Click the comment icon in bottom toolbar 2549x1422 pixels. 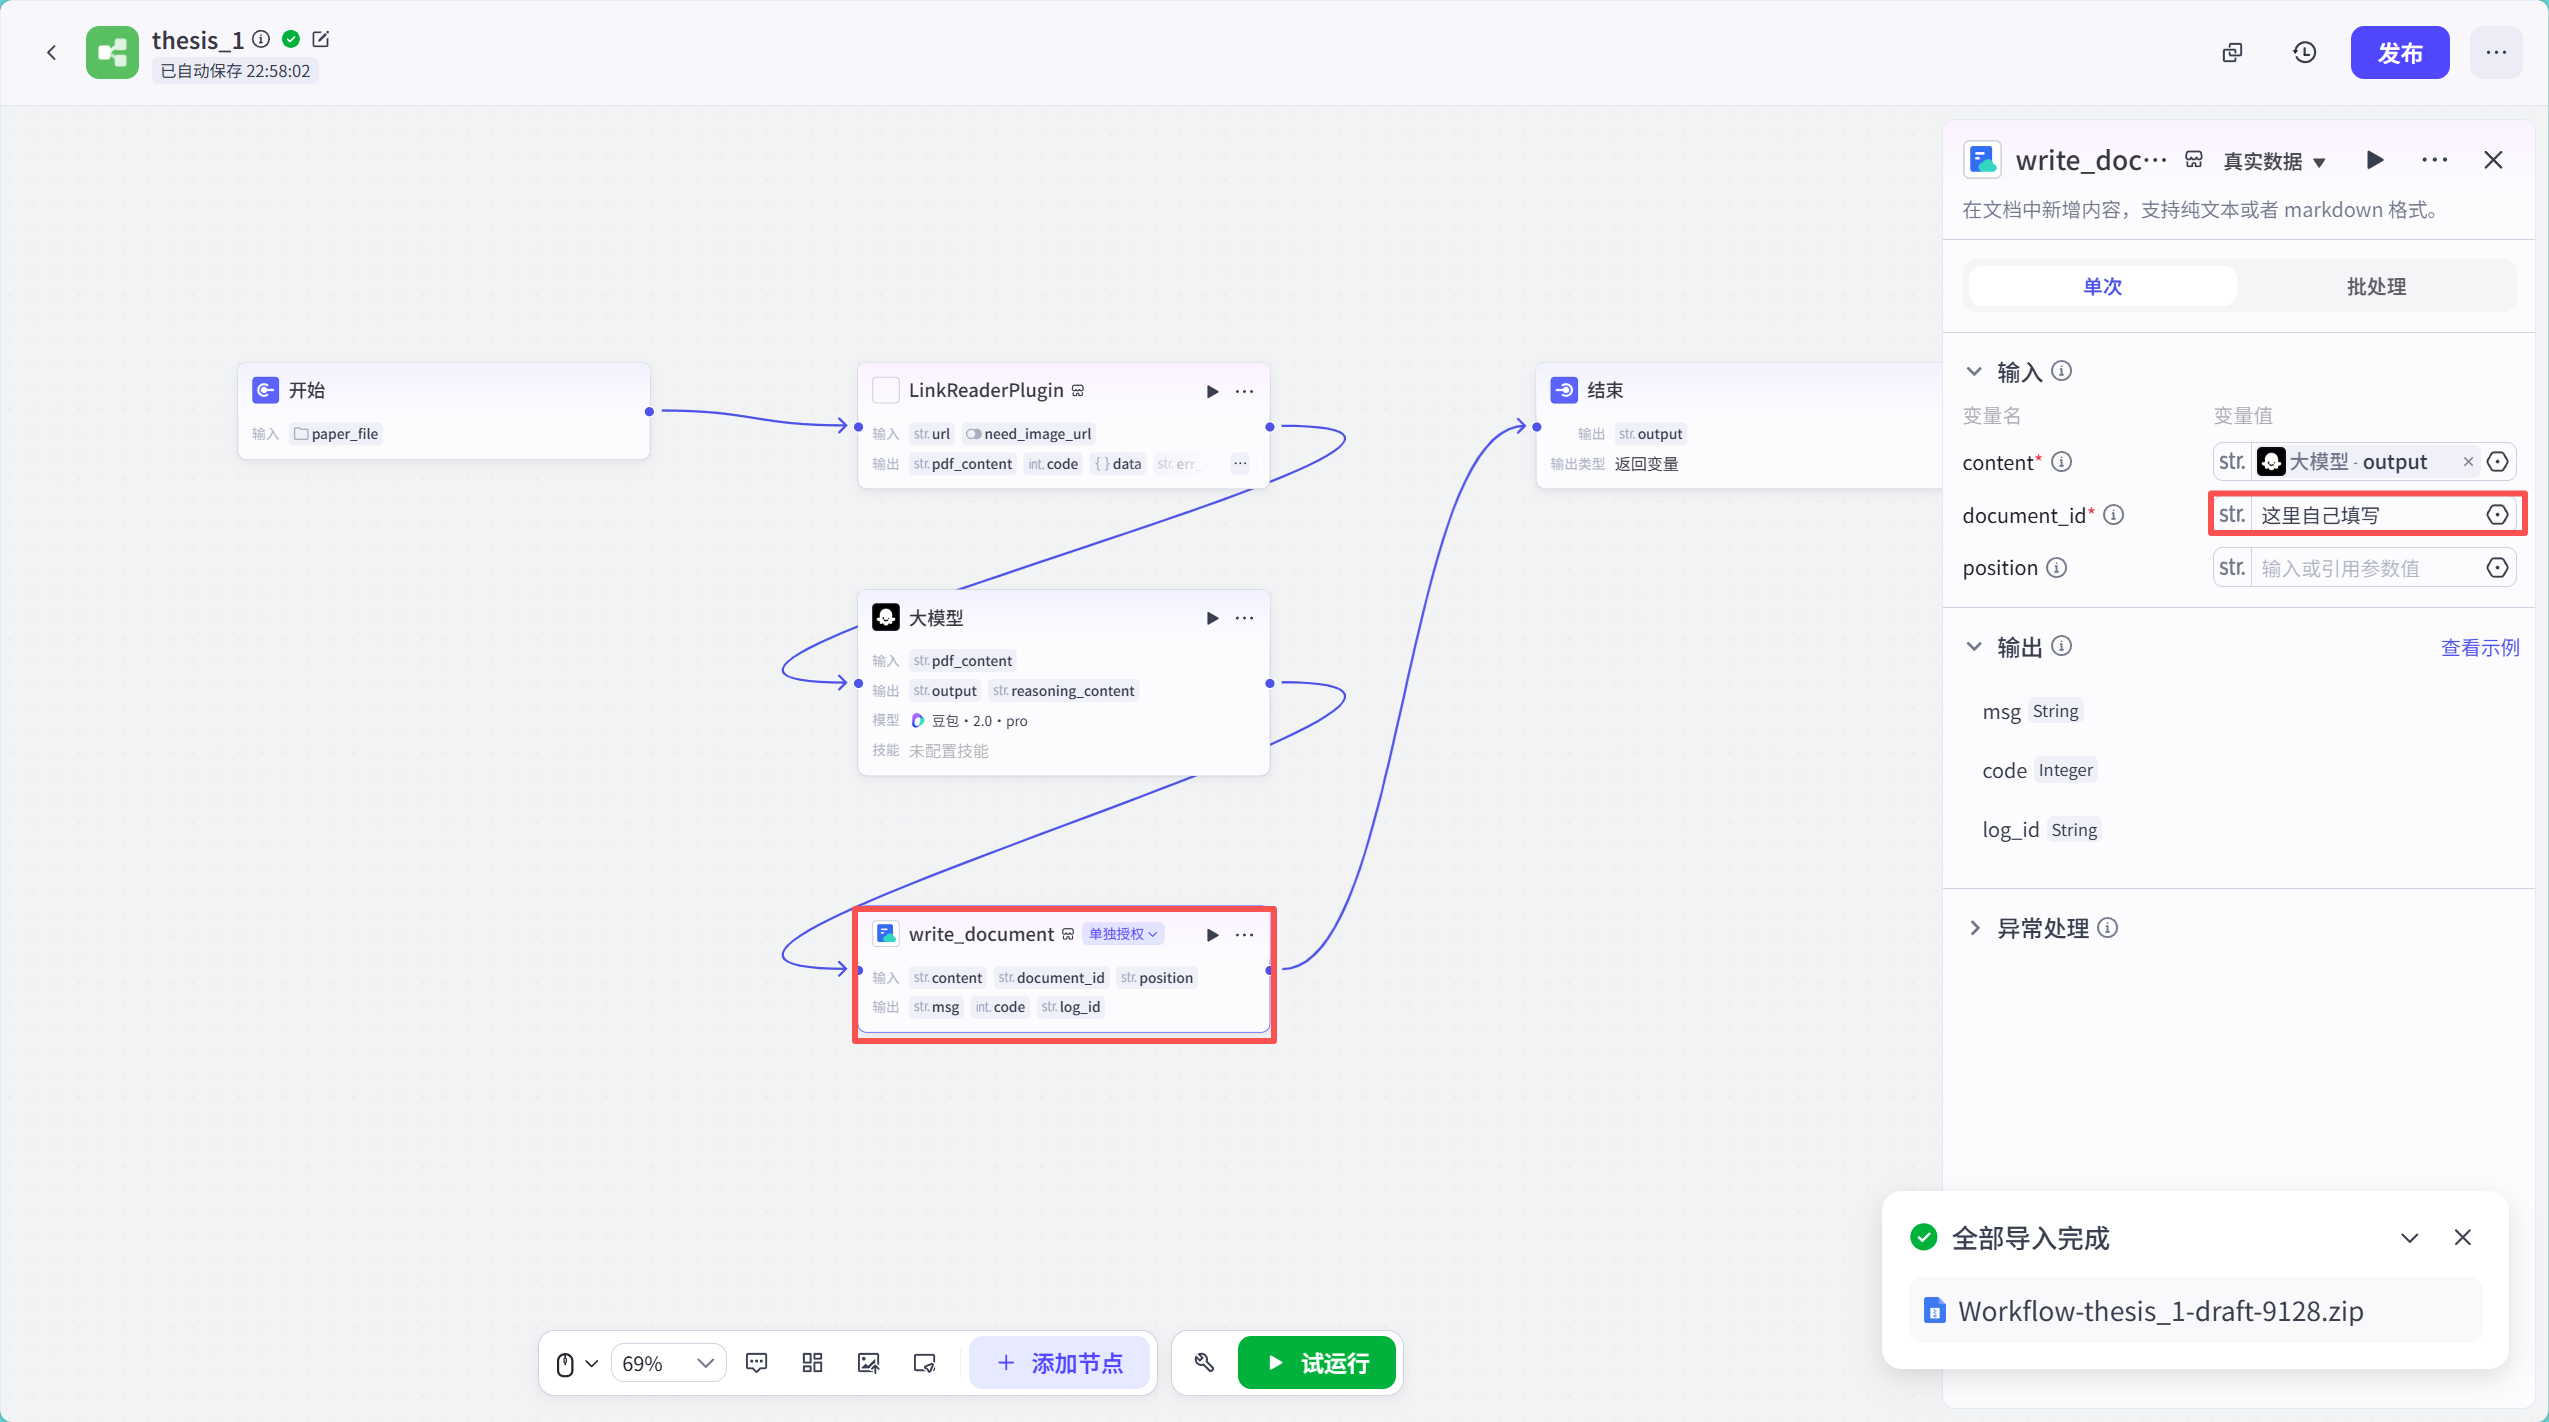click(x=756, y=1363)
